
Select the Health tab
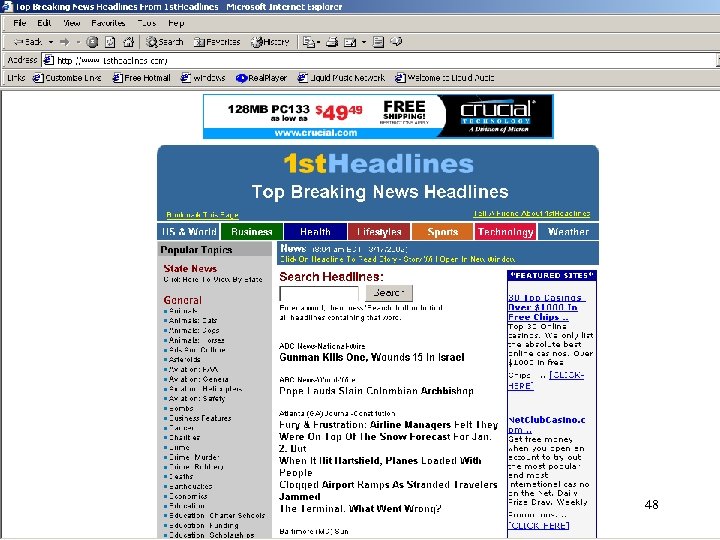[315, 232]
